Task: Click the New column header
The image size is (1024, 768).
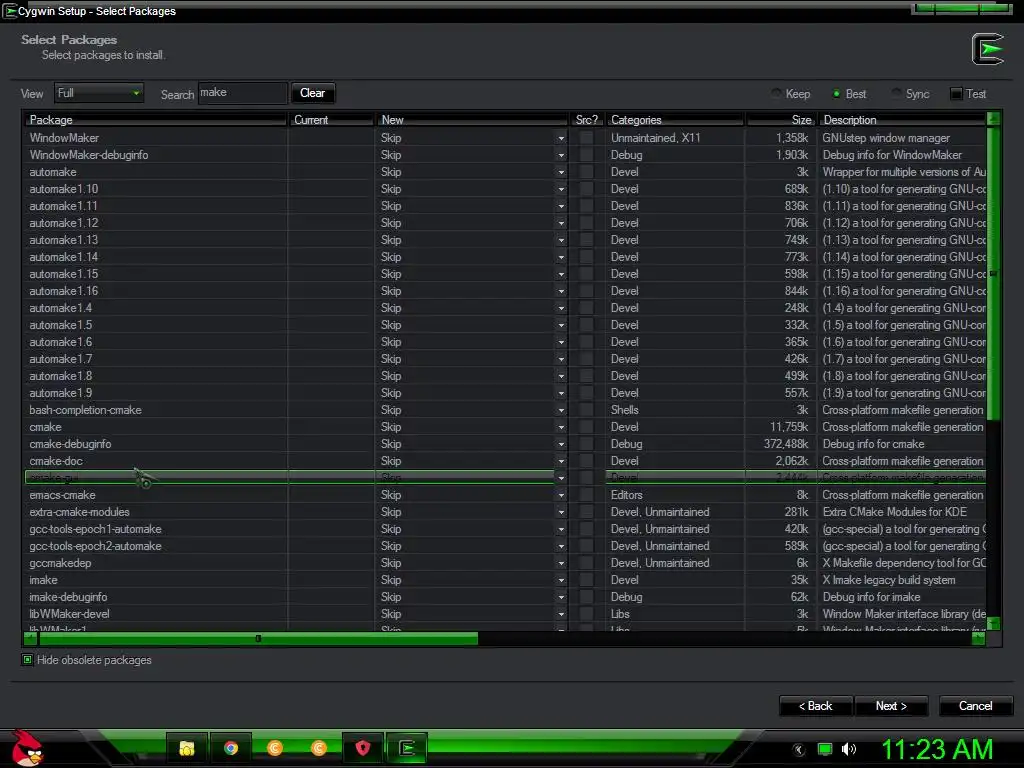Action: (x=472, y=120)
